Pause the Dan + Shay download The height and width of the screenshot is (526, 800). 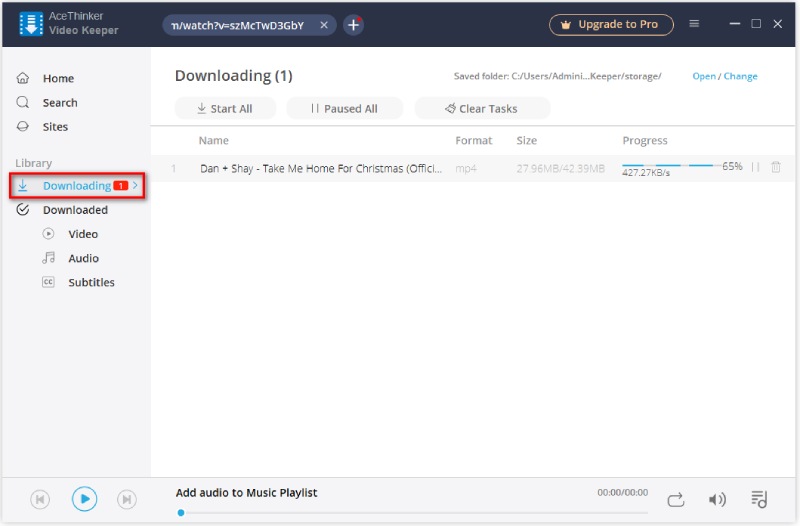pyautogui.click(x=756, y=167)
